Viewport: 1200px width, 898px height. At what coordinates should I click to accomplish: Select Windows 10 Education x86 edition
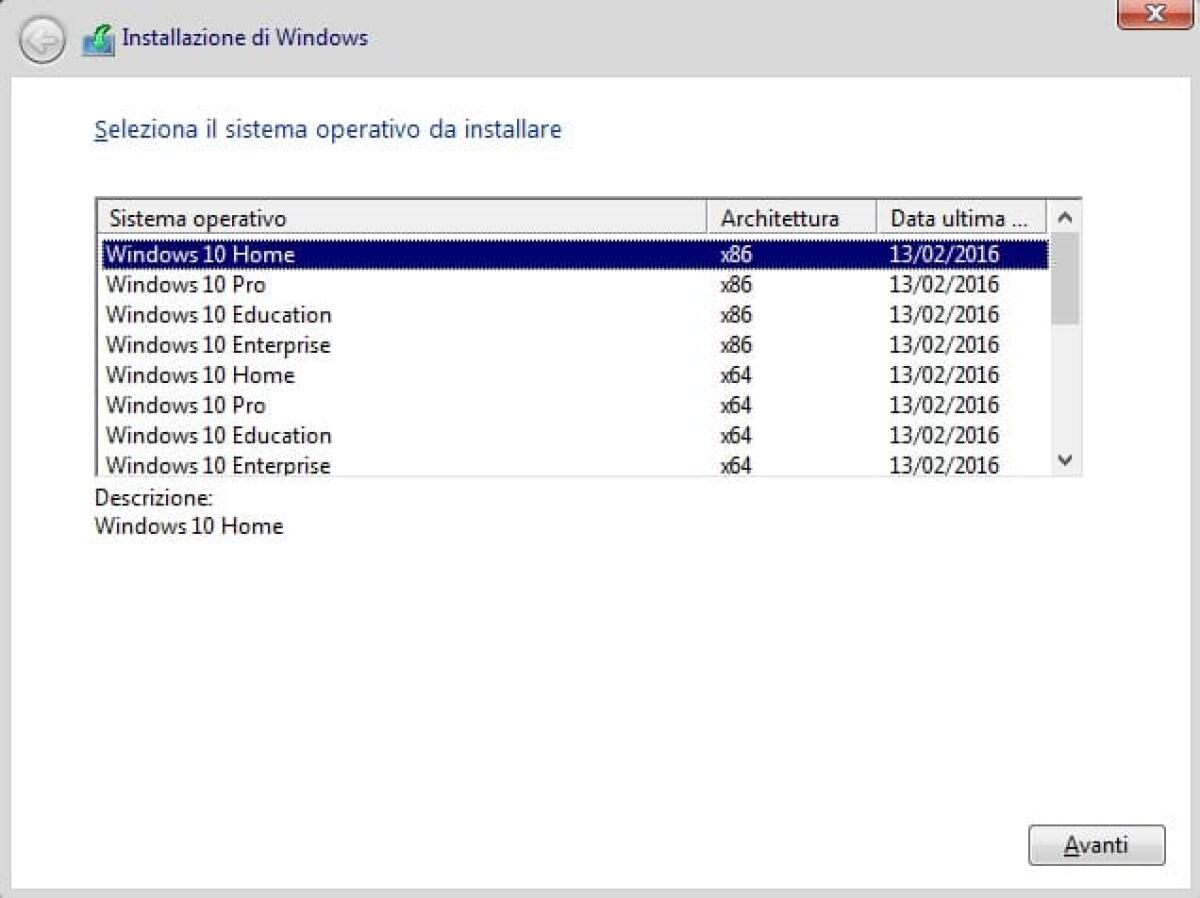point(300,315)
